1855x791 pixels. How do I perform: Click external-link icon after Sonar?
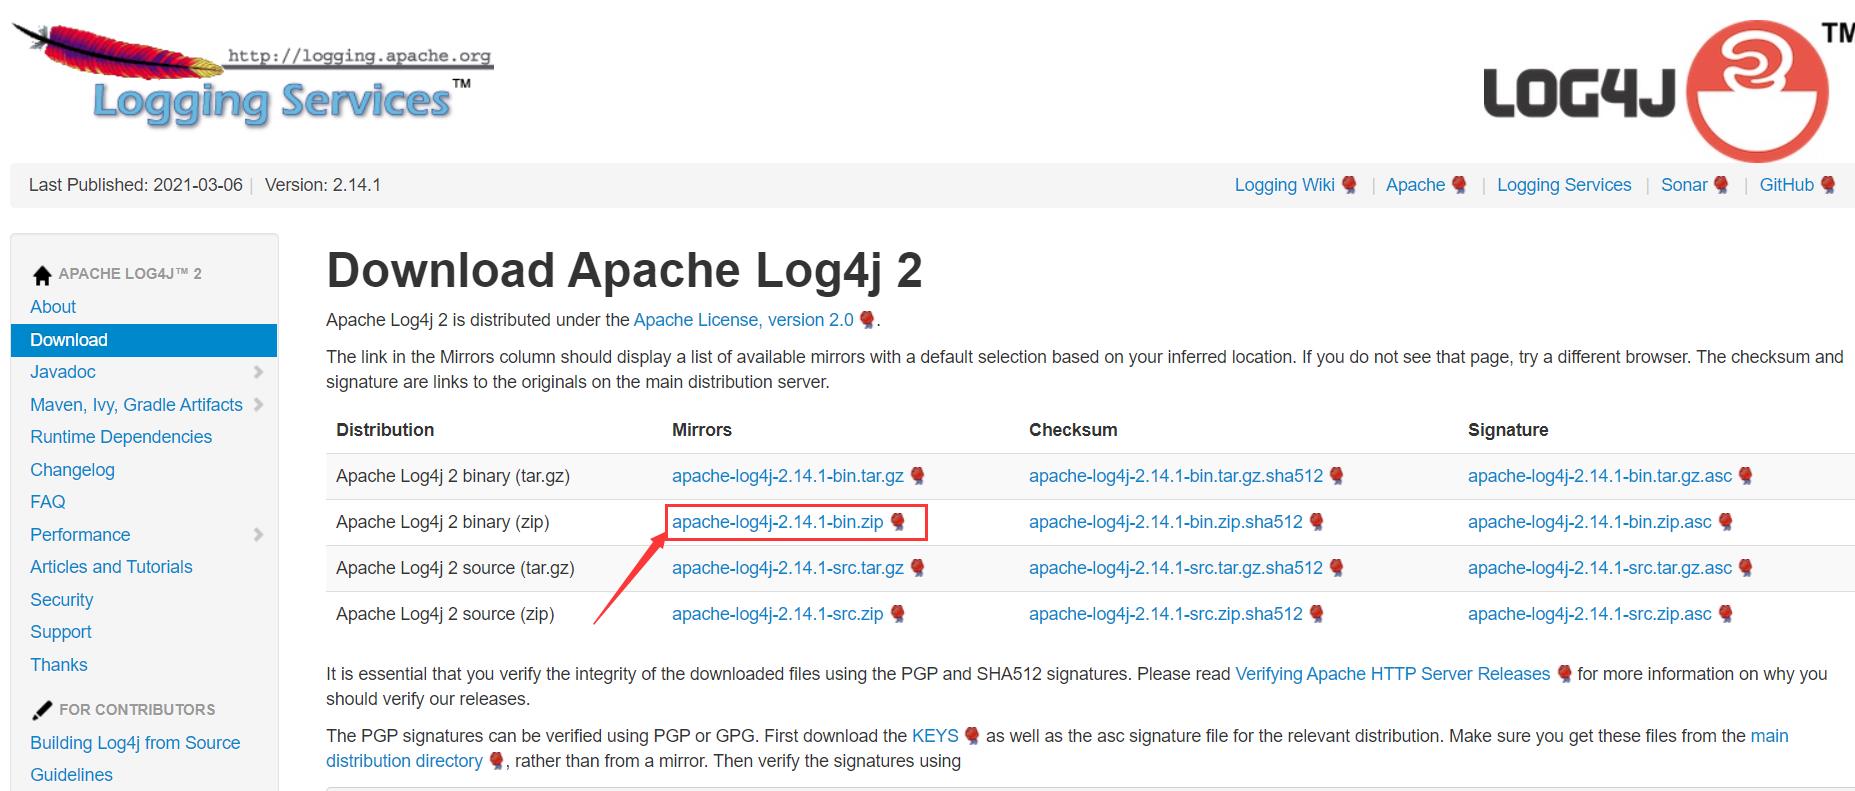point(1721,185)
